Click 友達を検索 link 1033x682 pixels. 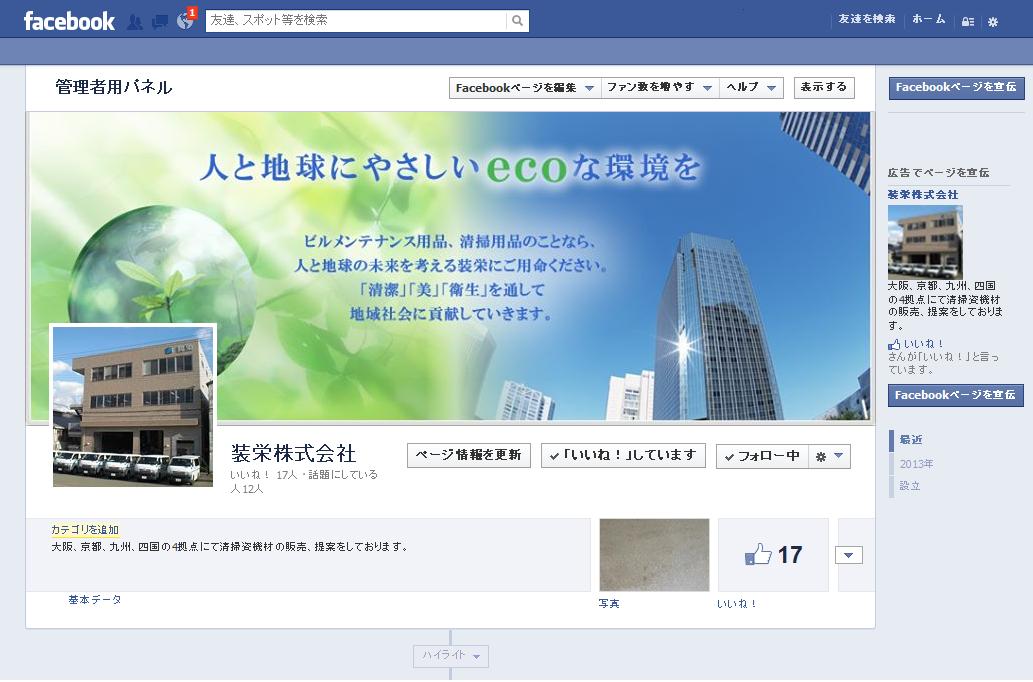tap(866, 19)
